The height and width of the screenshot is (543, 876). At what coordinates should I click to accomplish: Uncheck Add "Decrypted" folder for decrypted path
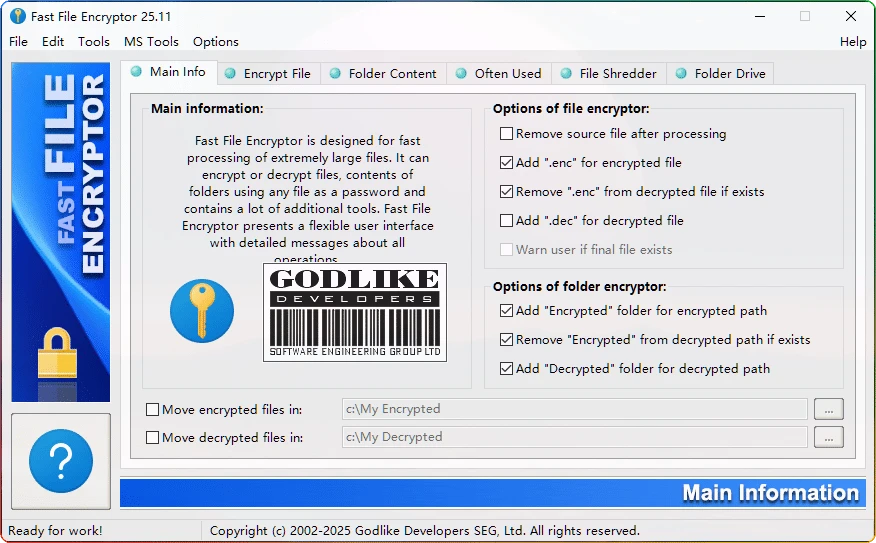pos(506,369)
